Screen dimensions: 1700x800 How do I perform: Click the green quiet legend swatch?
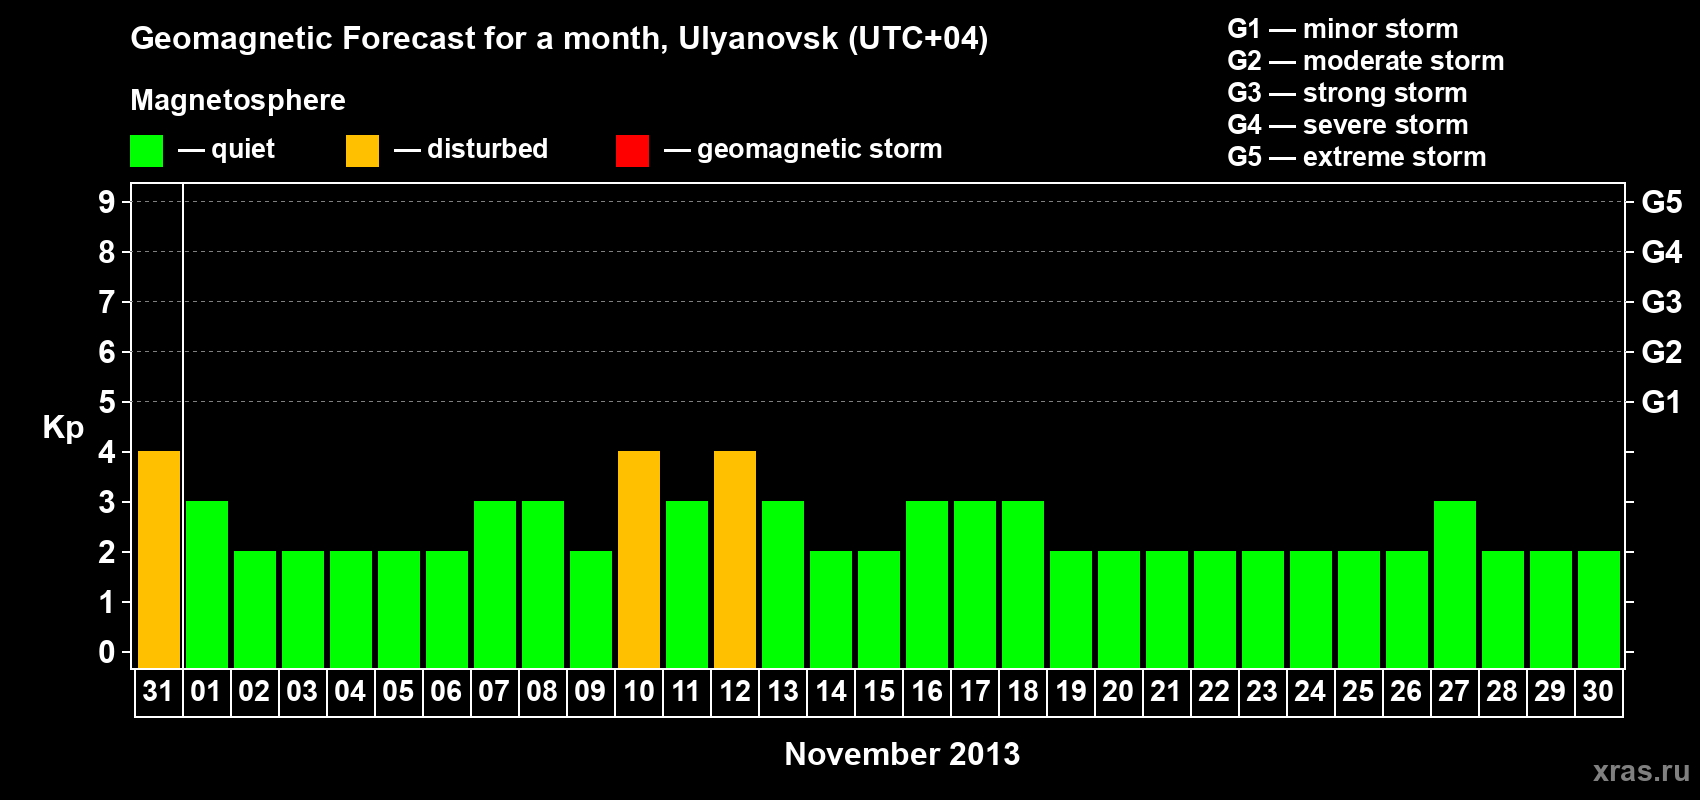146,151
